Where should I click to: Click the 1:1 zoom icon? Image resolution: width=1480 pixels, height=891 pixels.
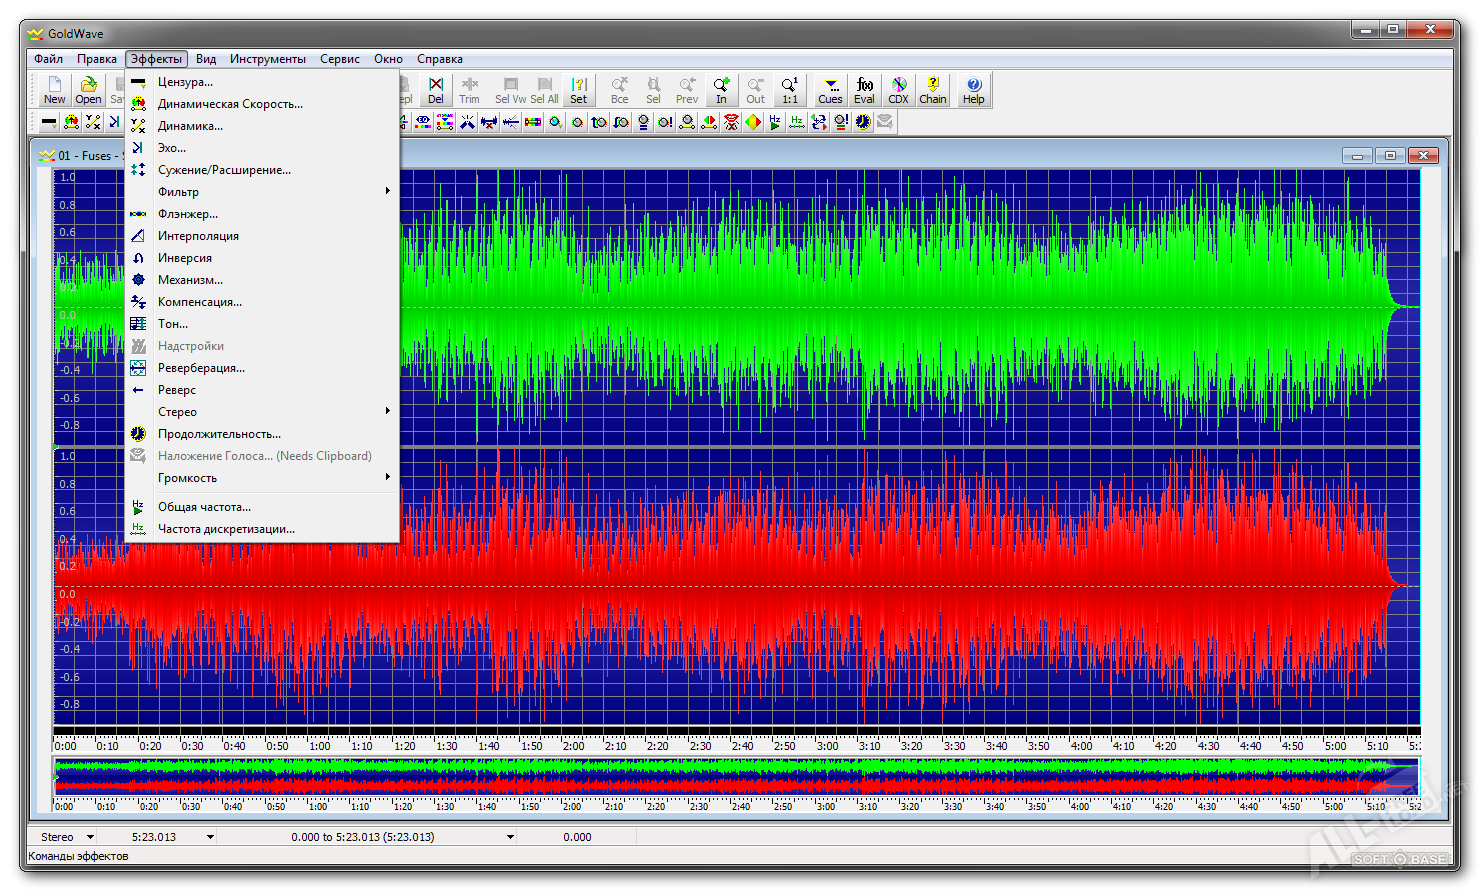[790, 89]
